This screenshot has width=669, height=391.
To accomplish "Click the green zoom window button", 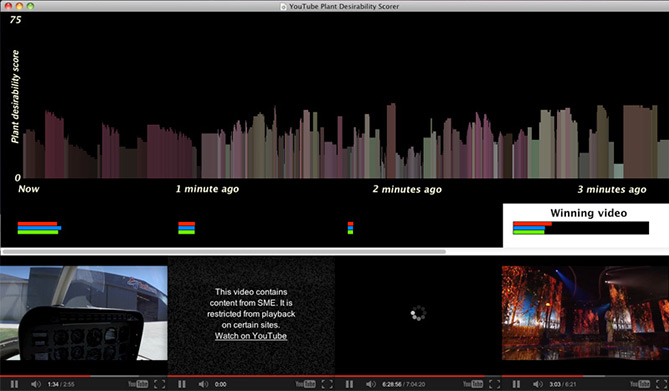I will click(x=30, y=6).
